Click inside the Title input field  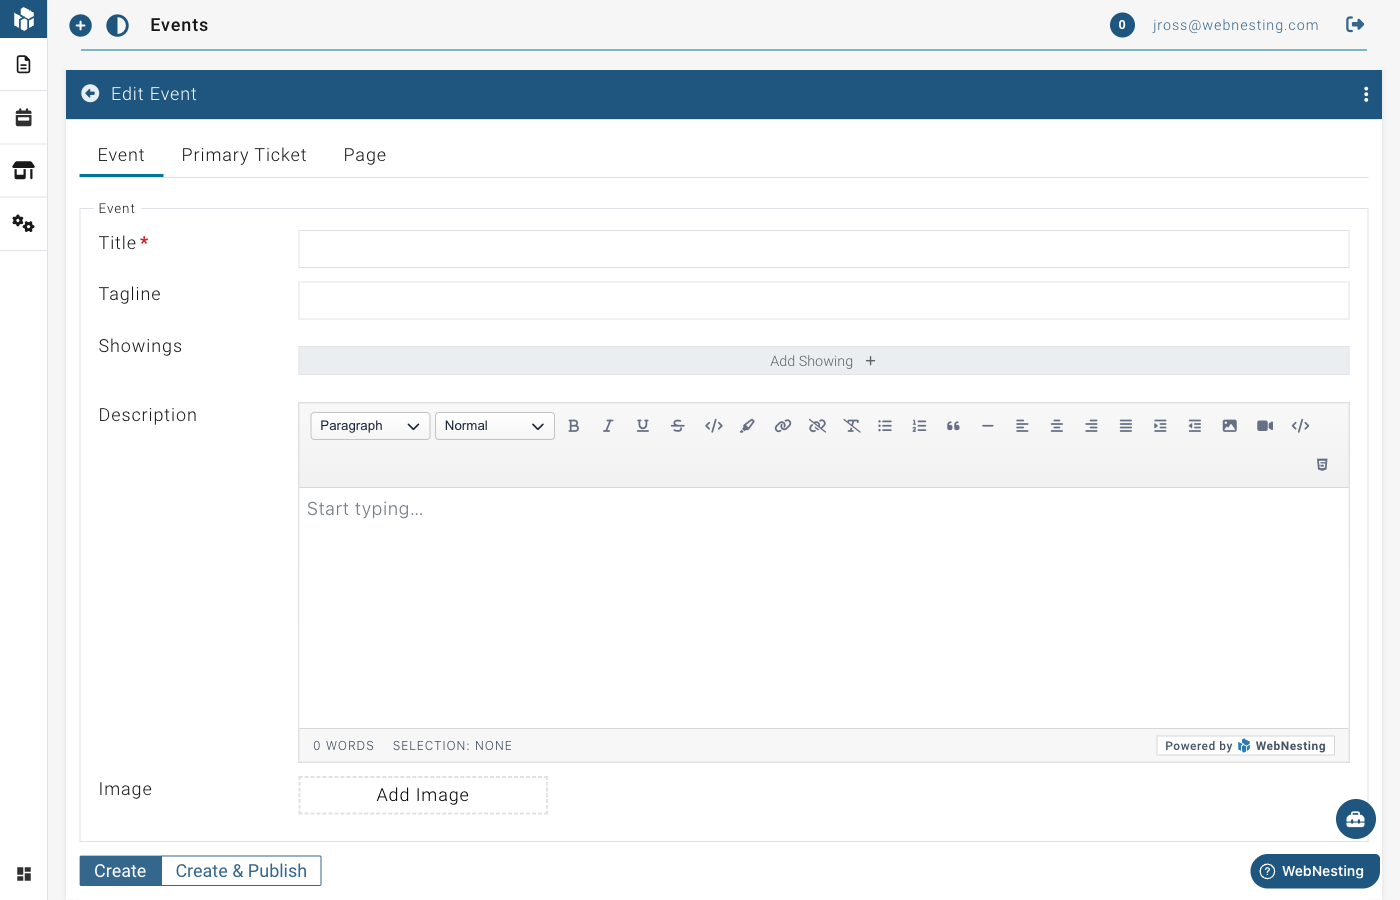pyautogui.click(x=822, y=248)
